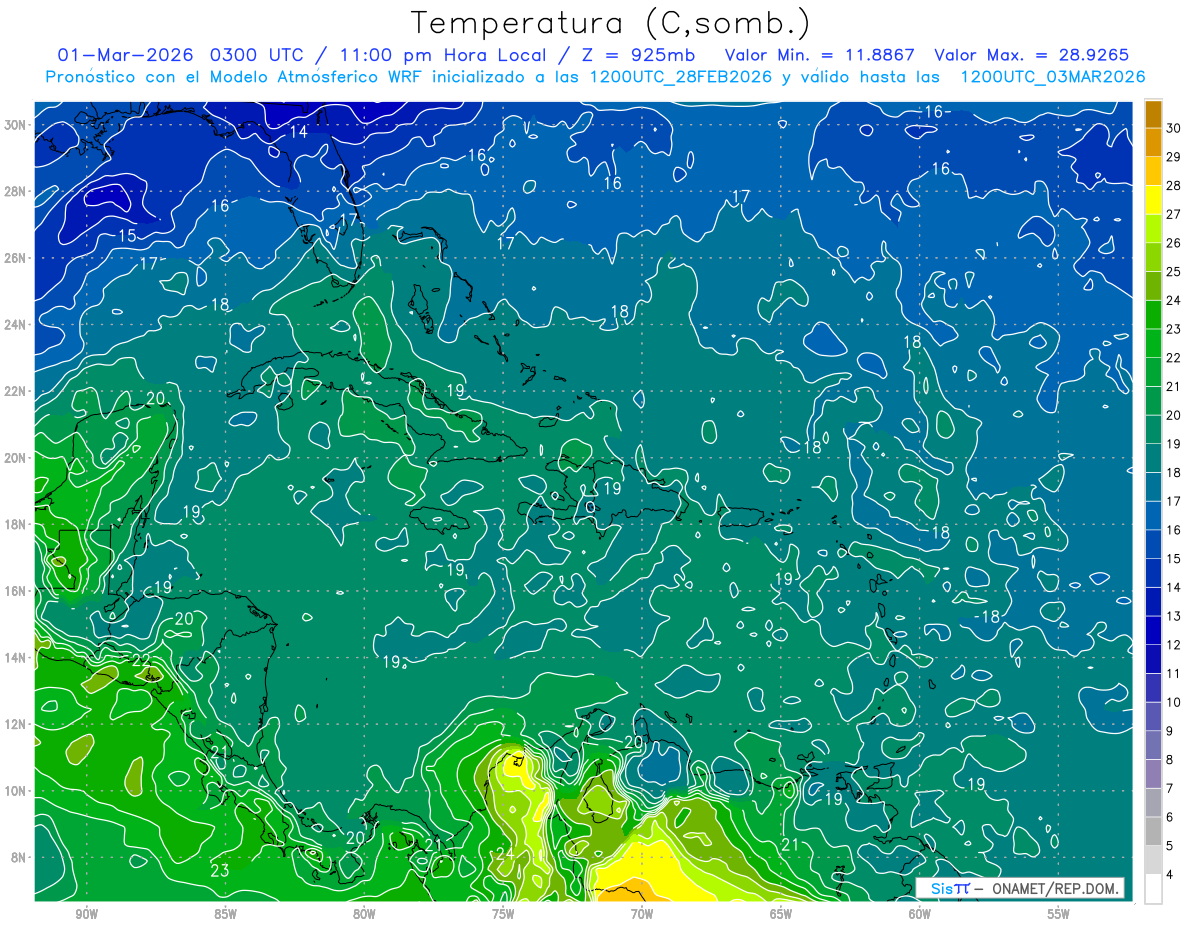Click the '75W' longitude axis label
Image resolution: width=1200 pixels, height=927 pixels.
pos(503,914)
